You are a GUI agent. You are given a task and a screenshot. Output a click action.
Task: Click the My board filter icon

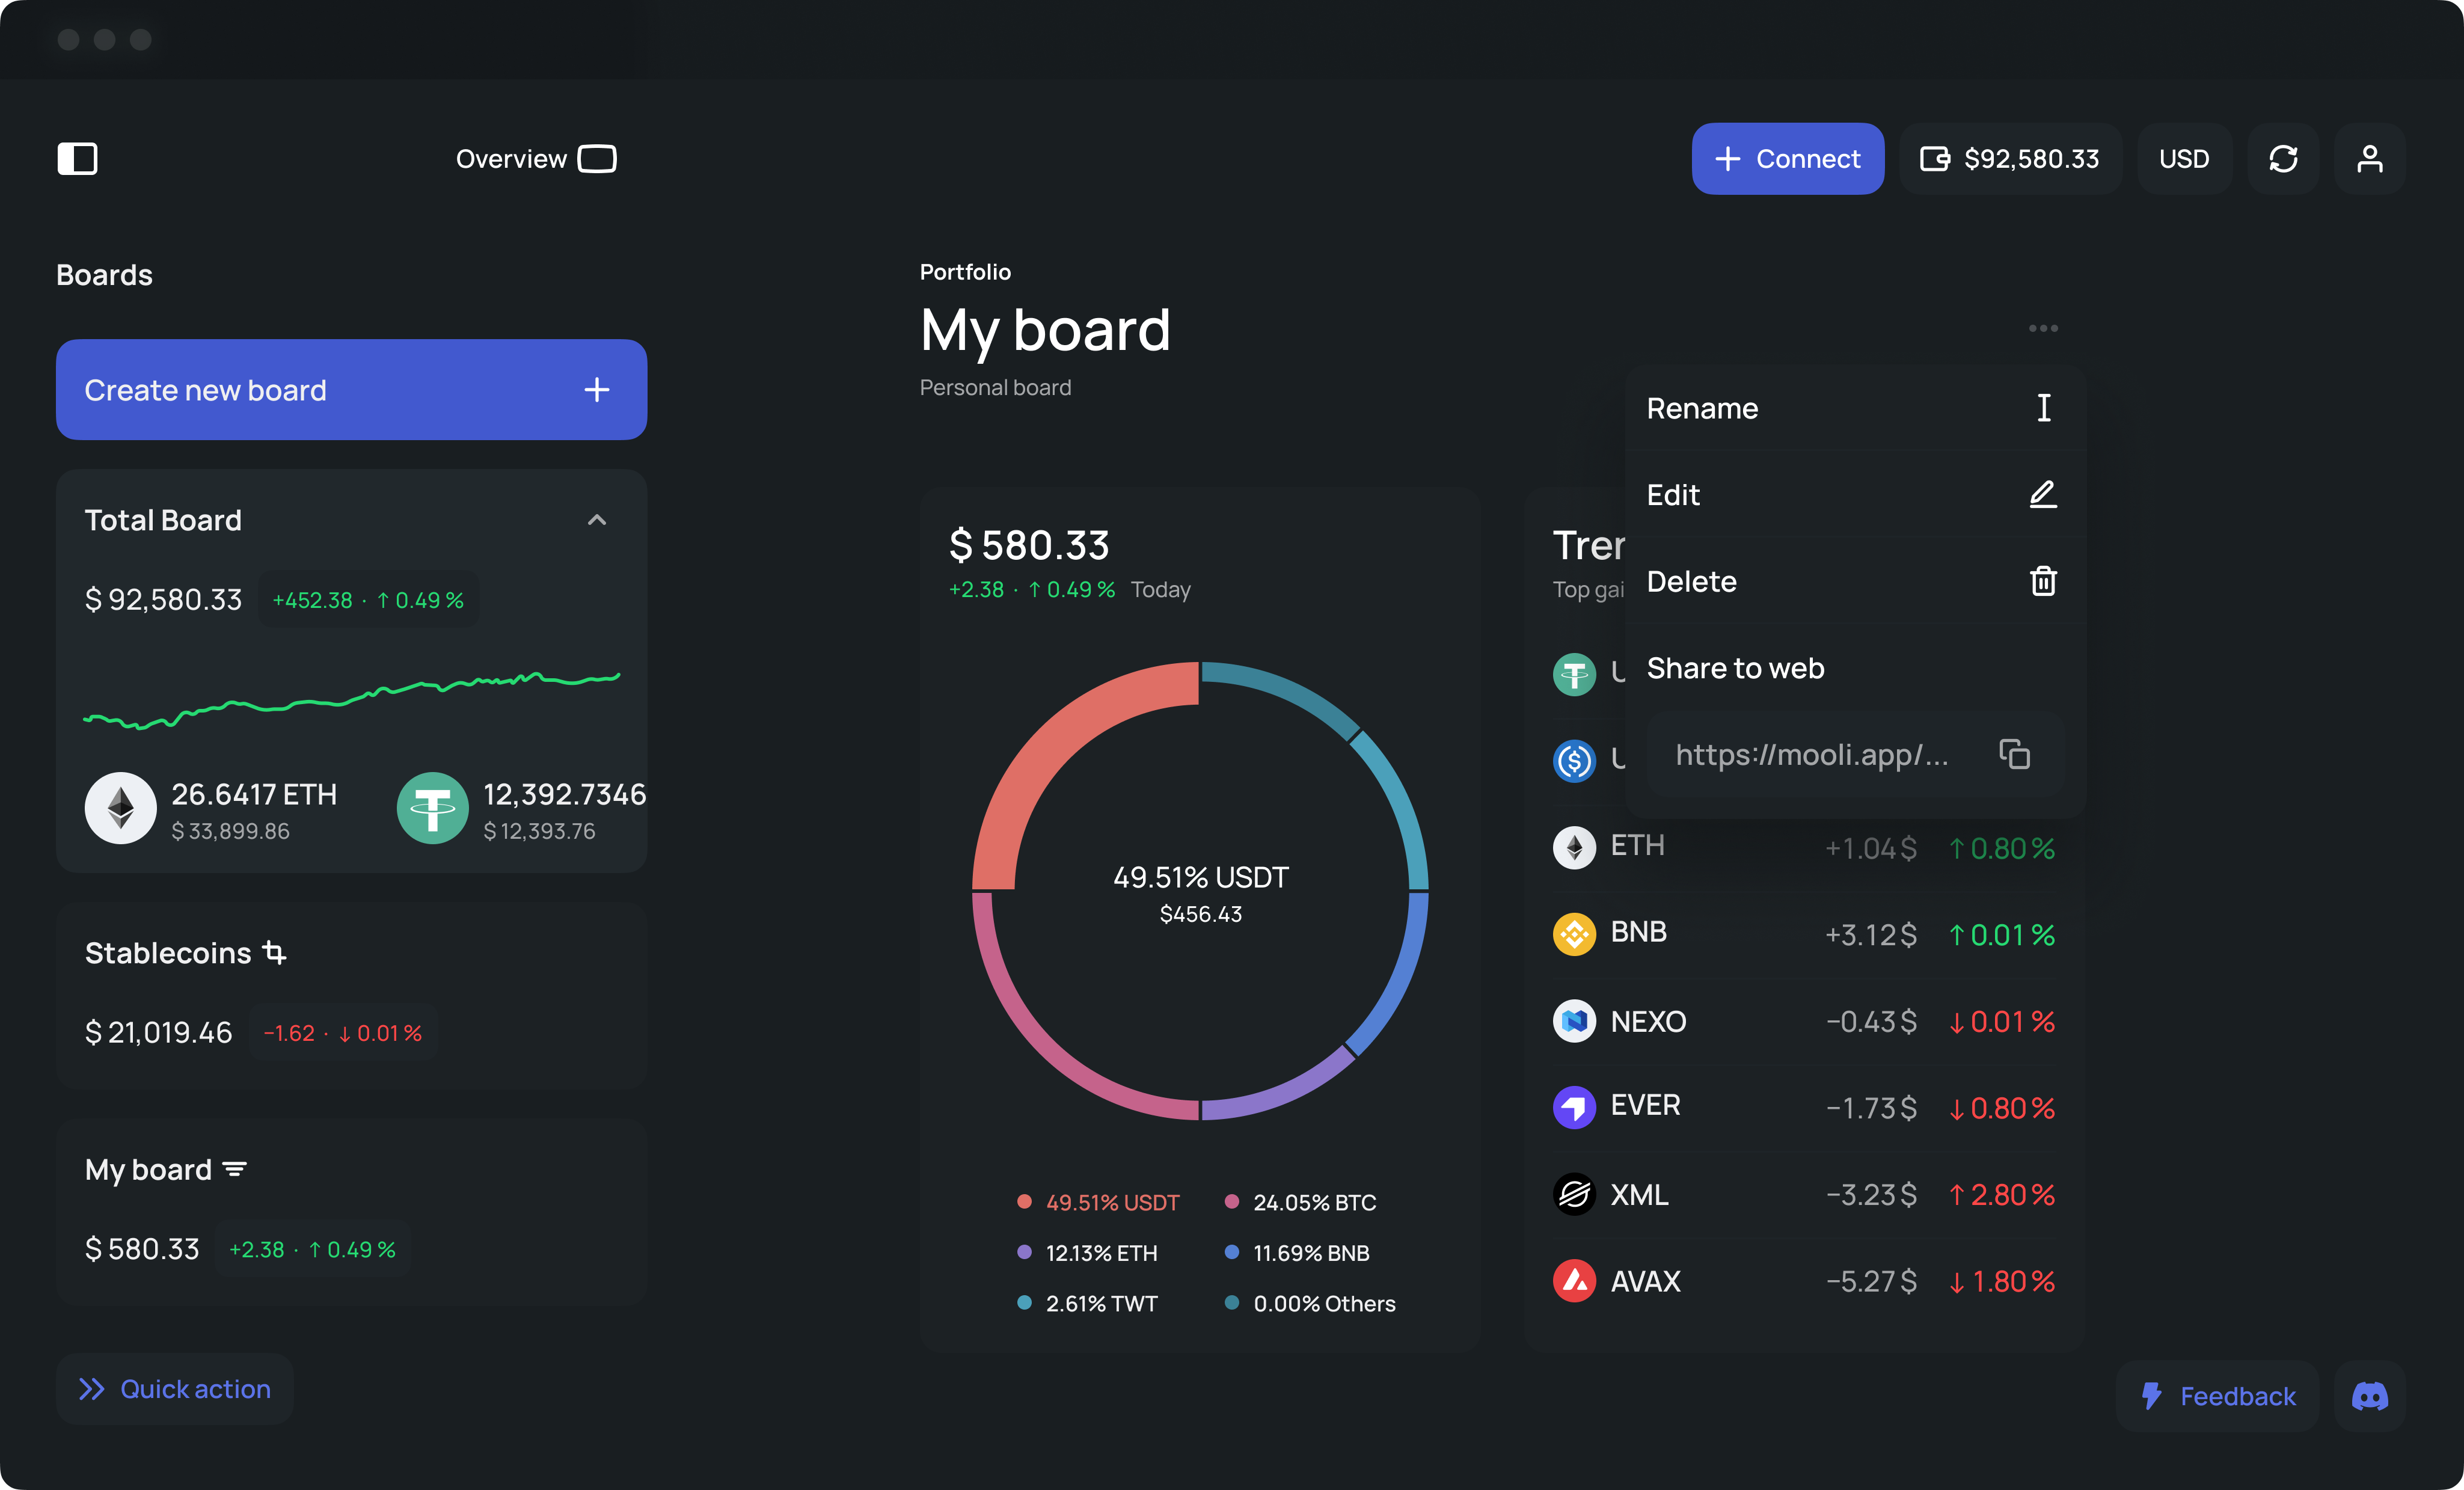click(x=235, y=1169)
